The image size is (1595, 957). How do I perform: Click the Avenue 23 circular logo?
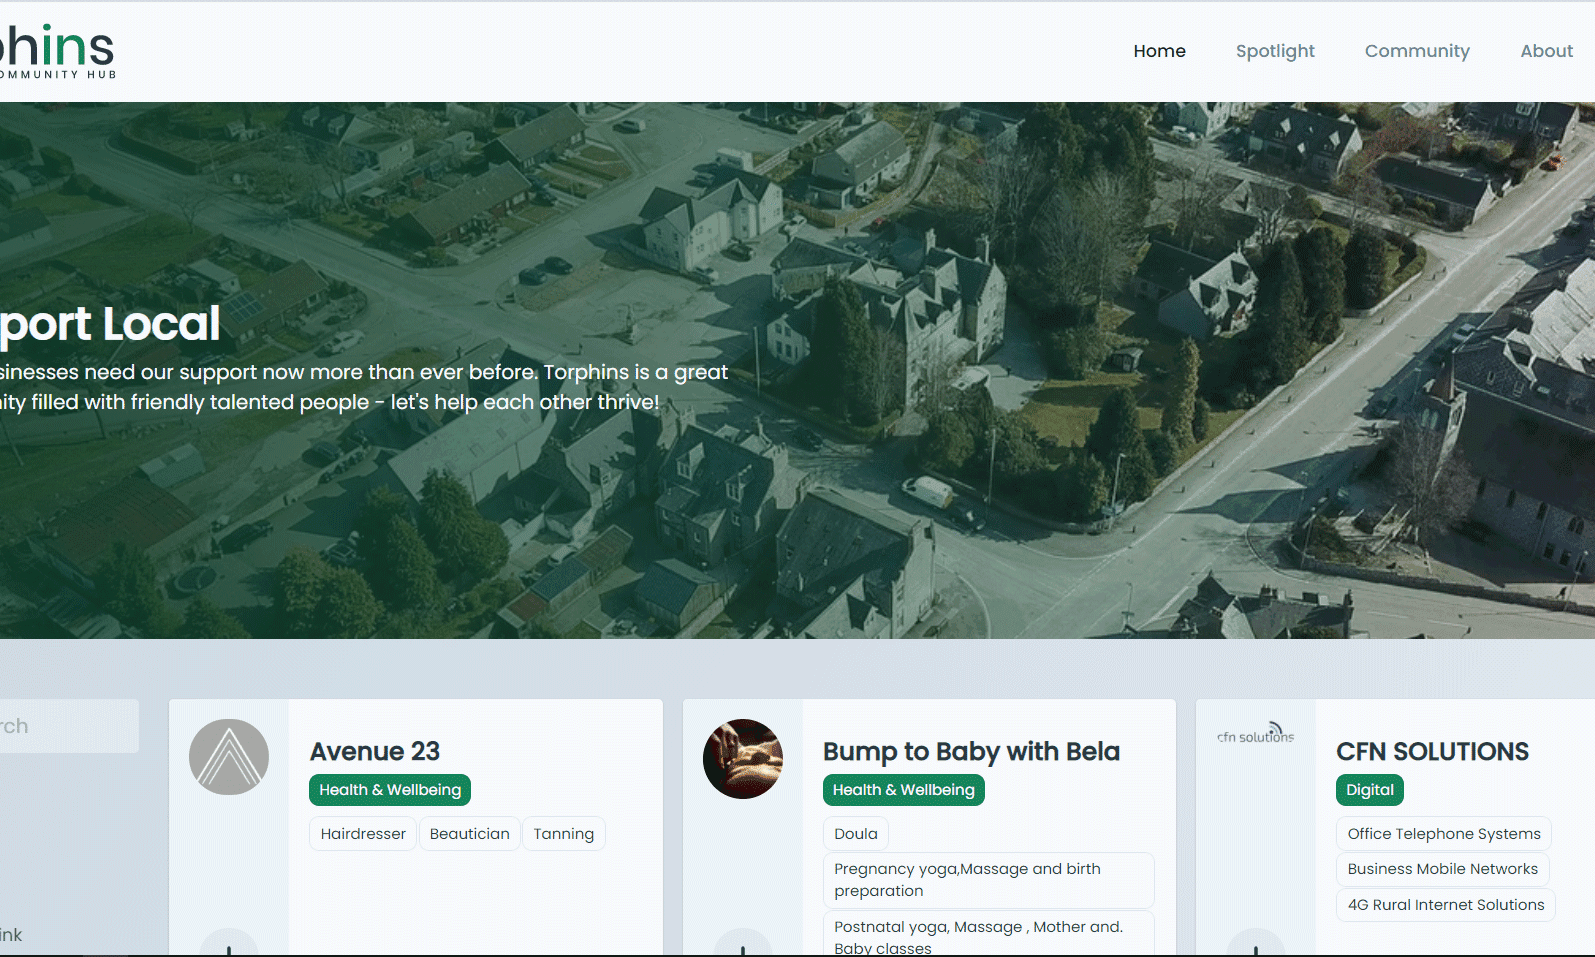(x=229, y=757)
